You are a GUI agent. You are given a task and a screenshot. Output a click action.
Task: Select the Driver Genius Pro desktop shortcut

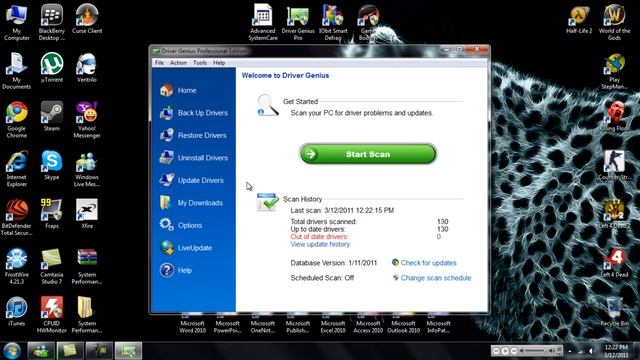click(x=298, y=22)
